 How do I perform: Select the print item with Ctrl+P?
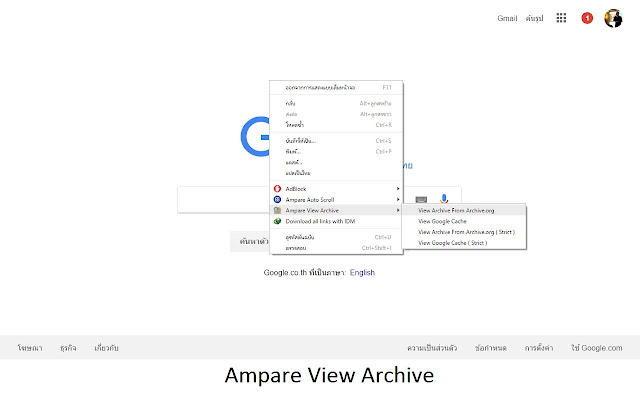pyautogui.click(x=336, y=151)
